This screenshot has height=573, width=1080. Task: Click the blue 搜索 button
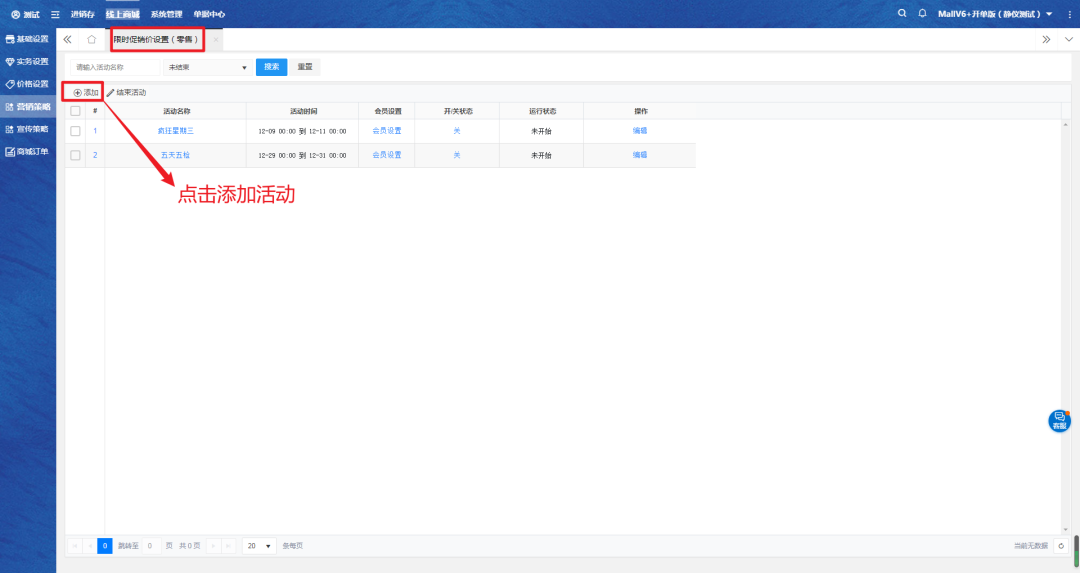[271, 67]
